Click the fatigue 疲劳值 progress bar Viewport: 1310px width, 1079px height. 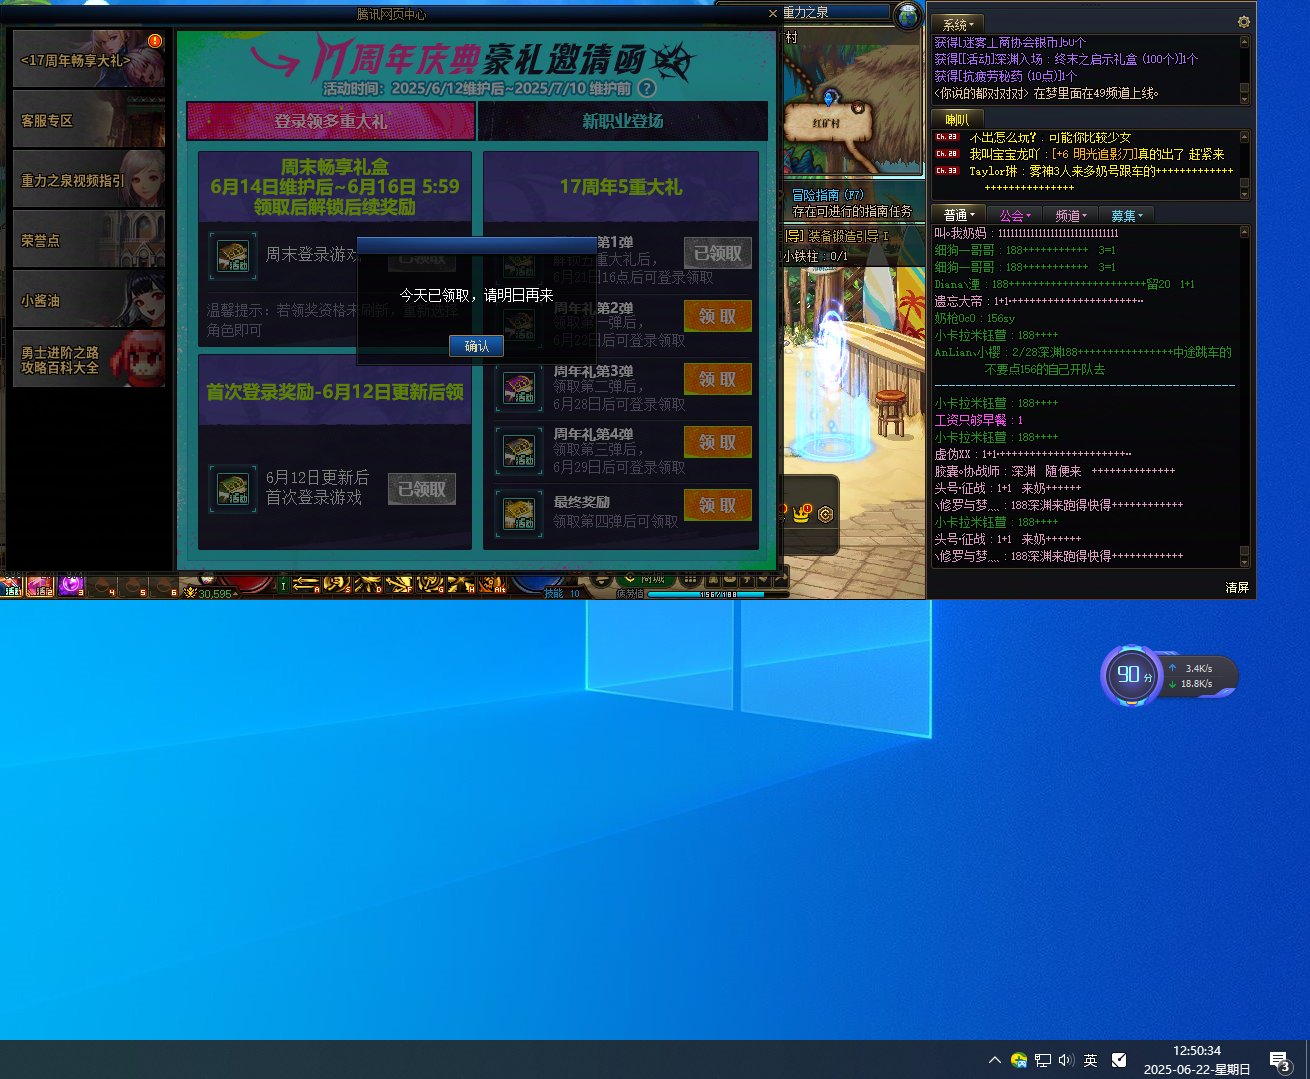pos(717,594)
